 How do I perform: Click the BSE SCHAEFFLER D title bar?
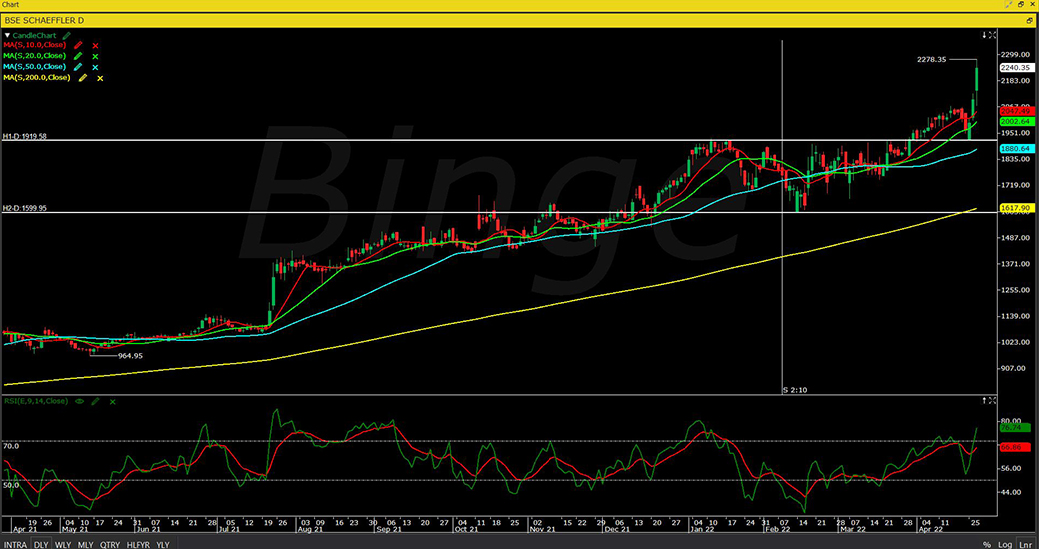click(520, 21)
